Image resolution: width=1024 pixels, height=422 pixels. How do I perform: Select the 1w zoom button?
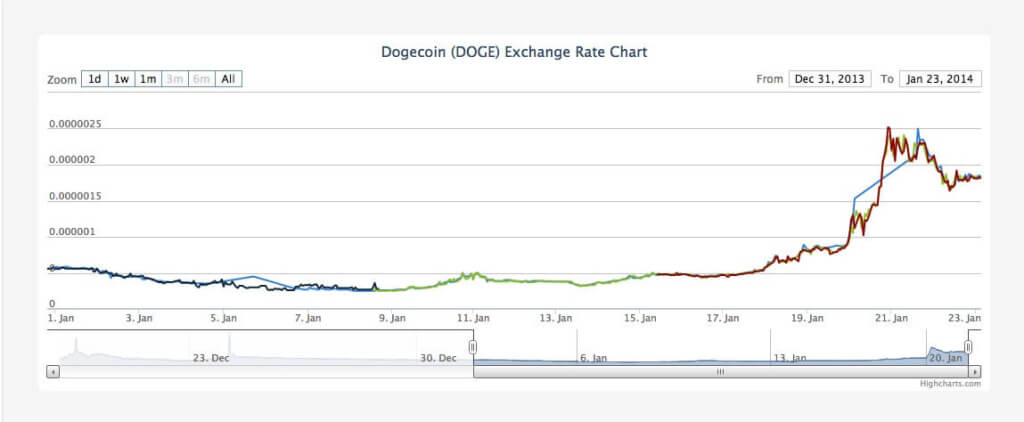[121, 79]
